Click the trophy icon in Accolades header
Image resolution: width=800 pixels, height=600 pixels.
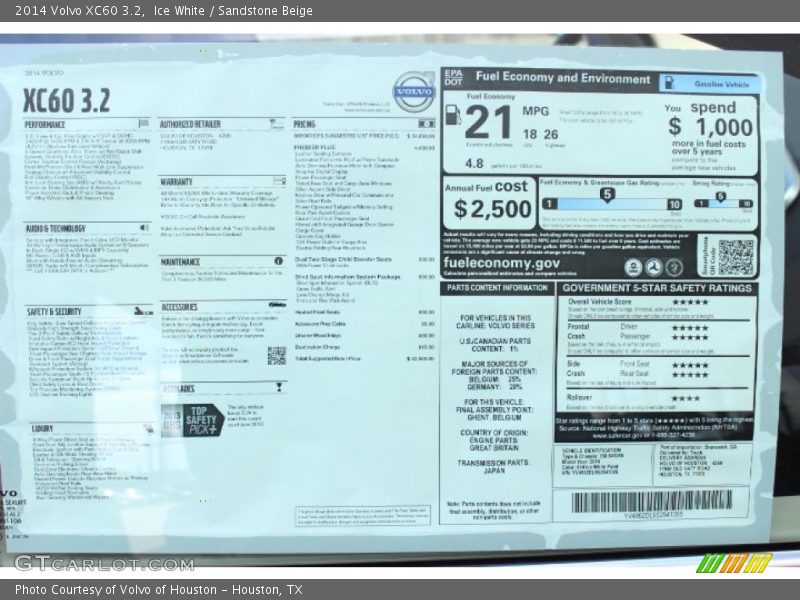[279, 387]
